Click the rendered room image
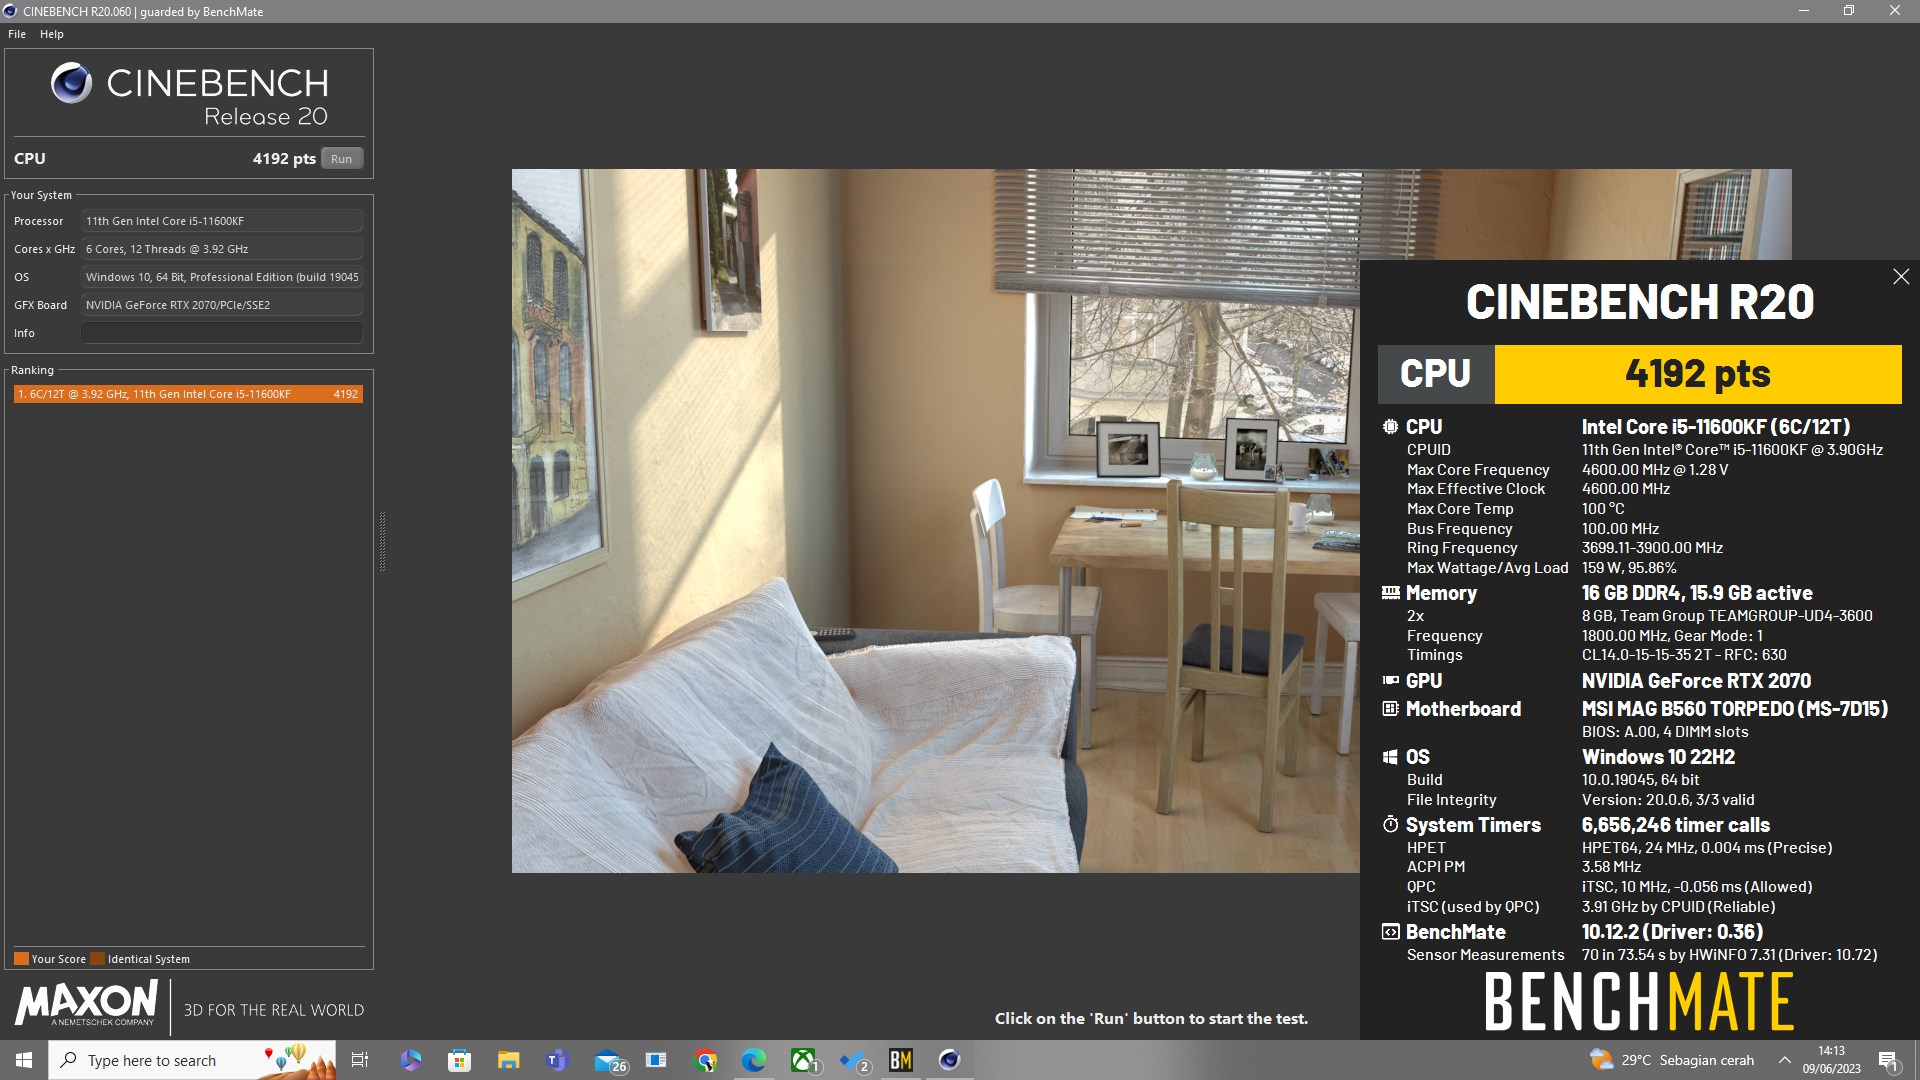This screenshot has height=1080, width=1920. point(935,520)
